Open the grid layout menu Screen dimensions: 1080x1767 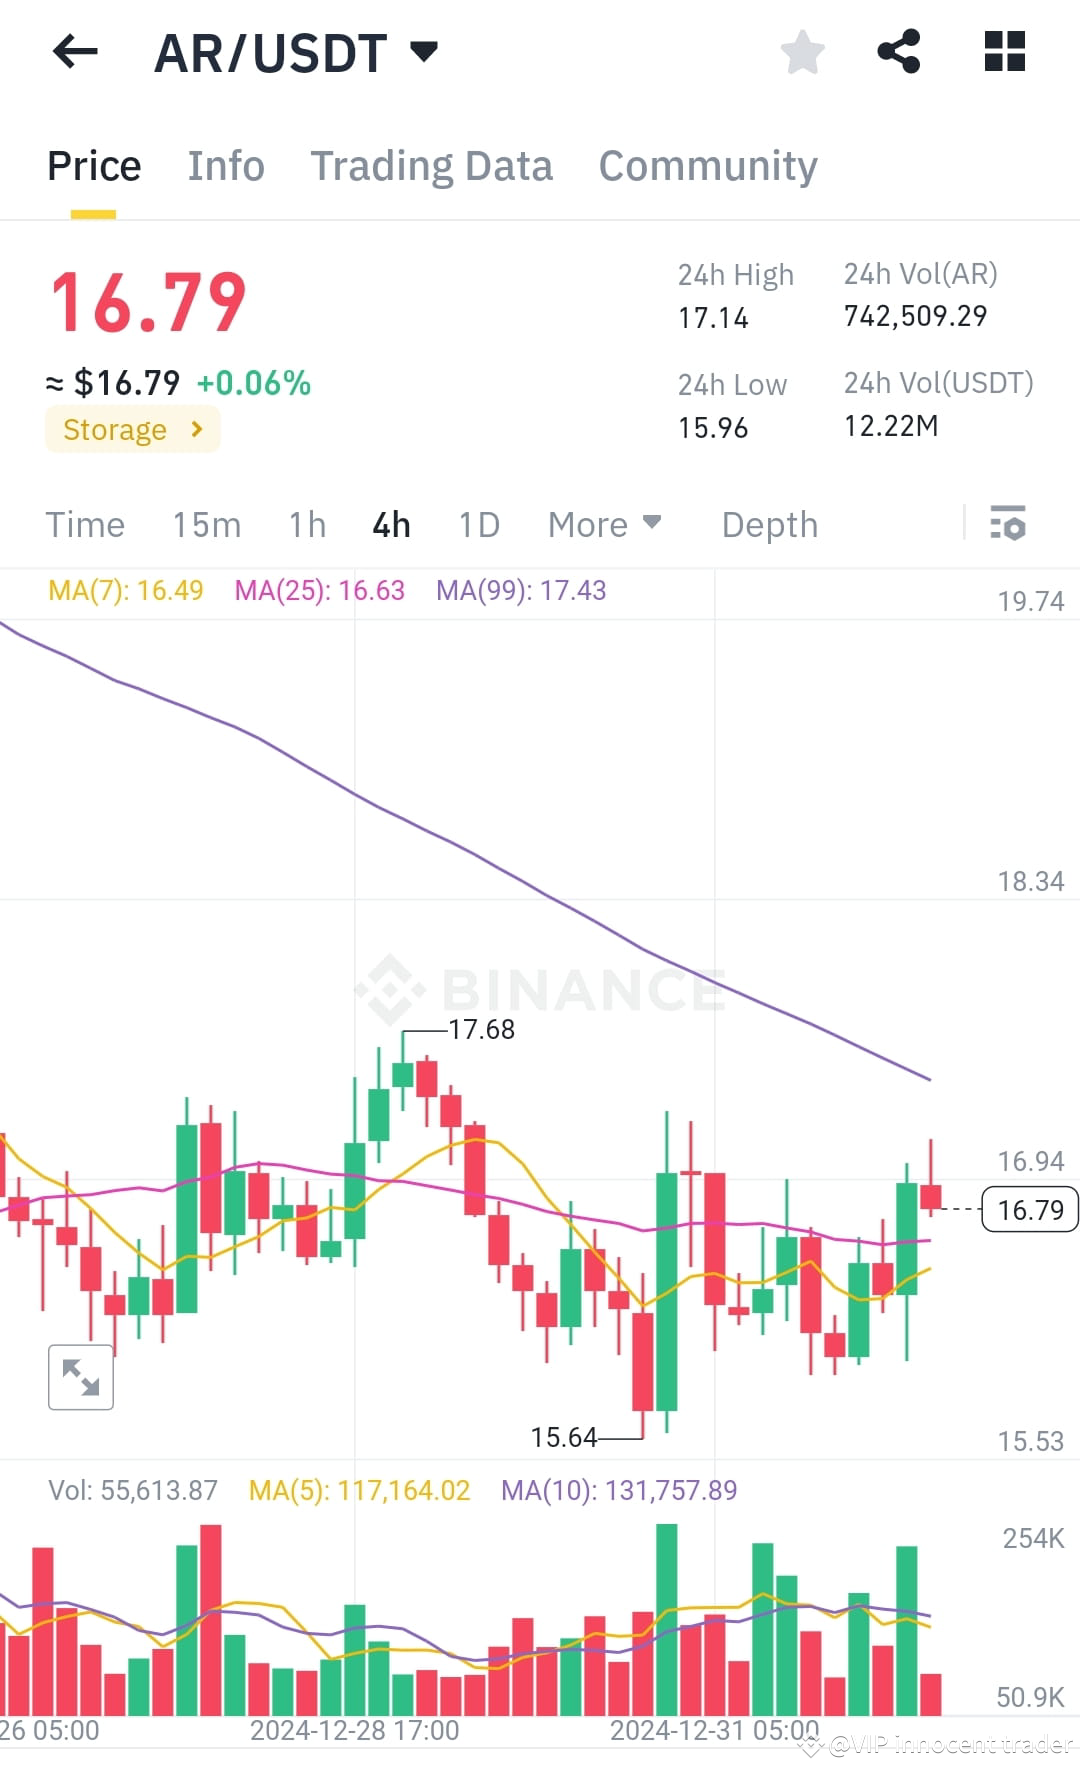[x=1004, y=52]
